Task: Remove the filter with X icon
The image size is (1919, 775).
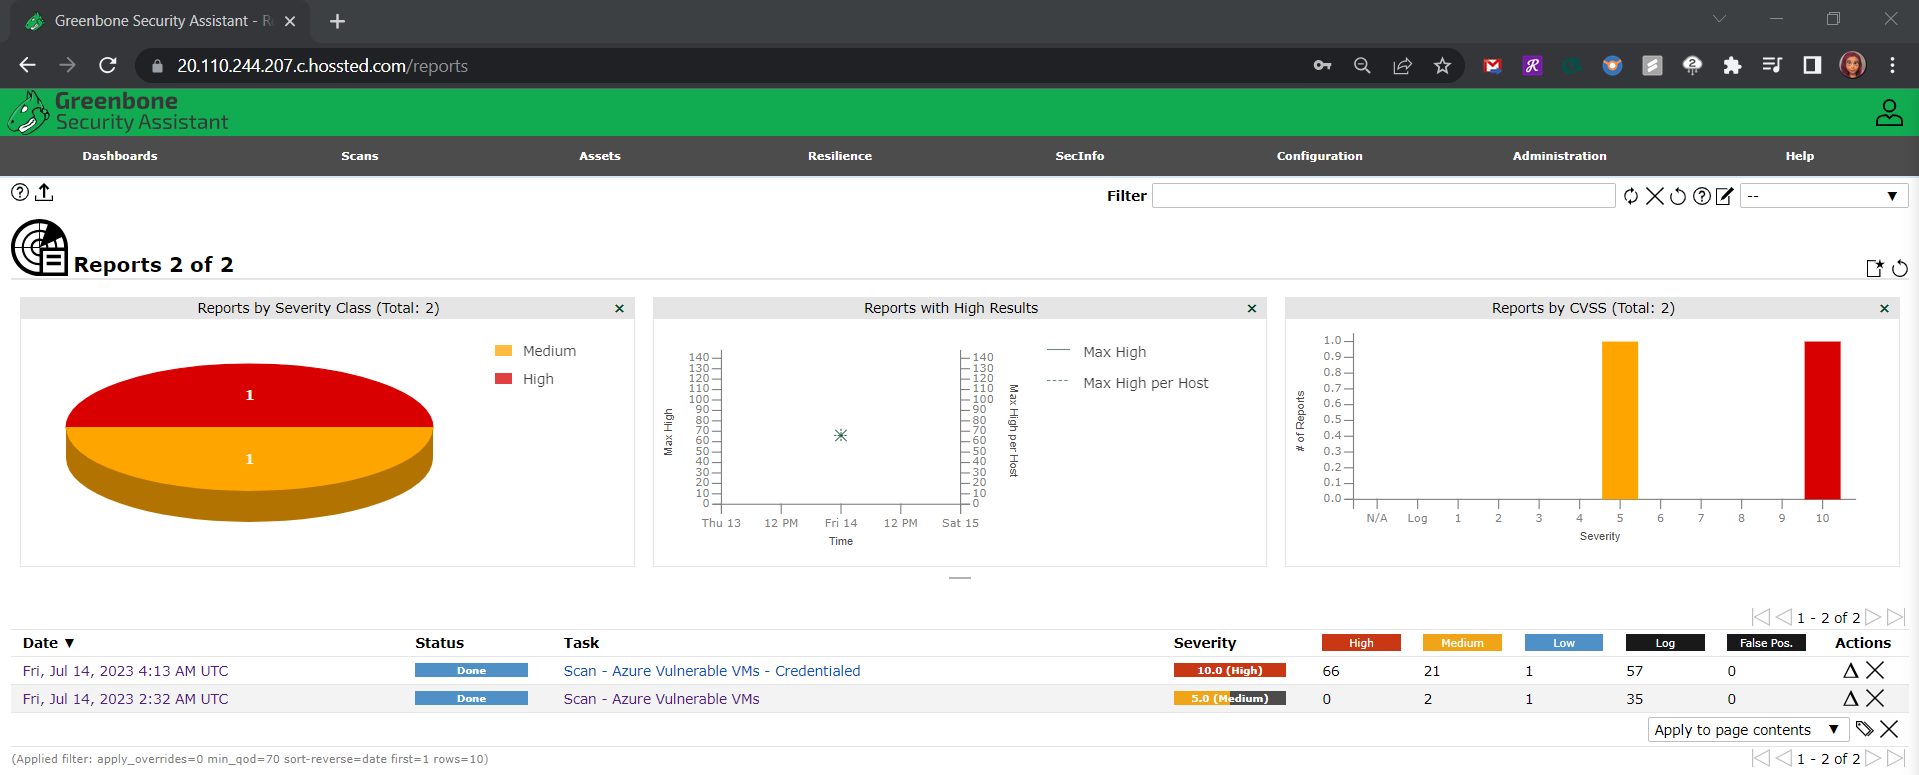Action: [1655, 196]
